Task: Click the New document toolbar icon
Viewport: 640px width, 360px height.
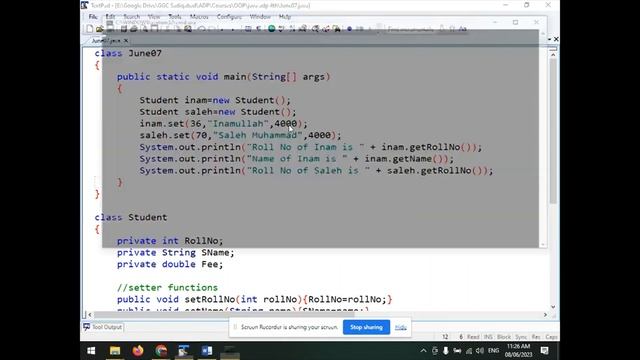Action: 89,29
